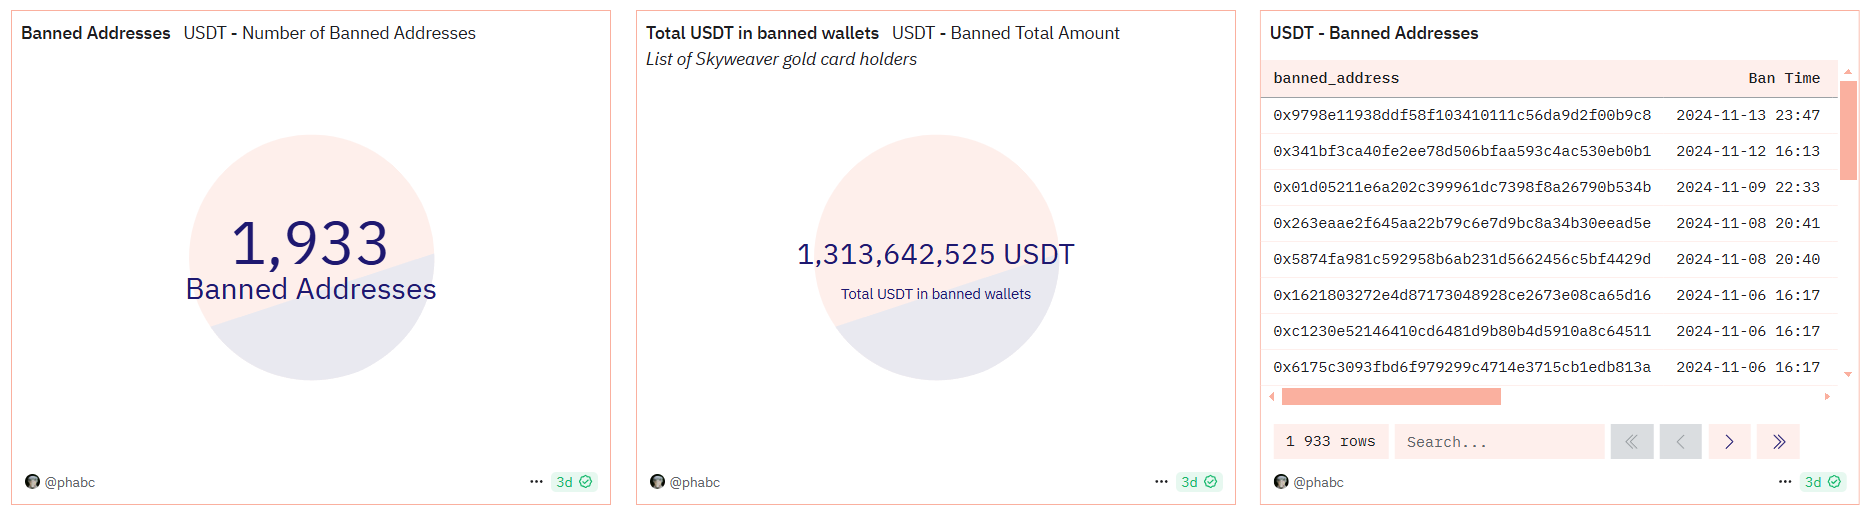Open three-dot menu on Total USDT panel

point(1161,482)
